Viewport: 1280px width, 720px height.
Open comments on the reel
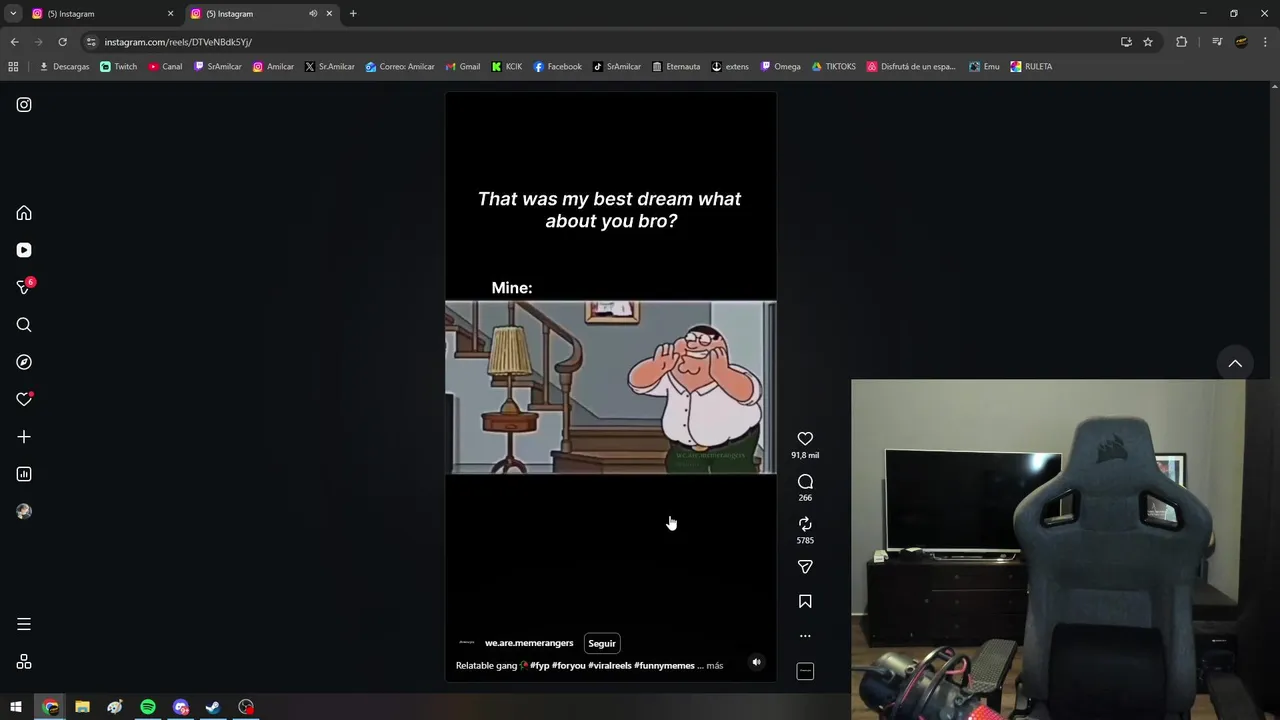805,482
